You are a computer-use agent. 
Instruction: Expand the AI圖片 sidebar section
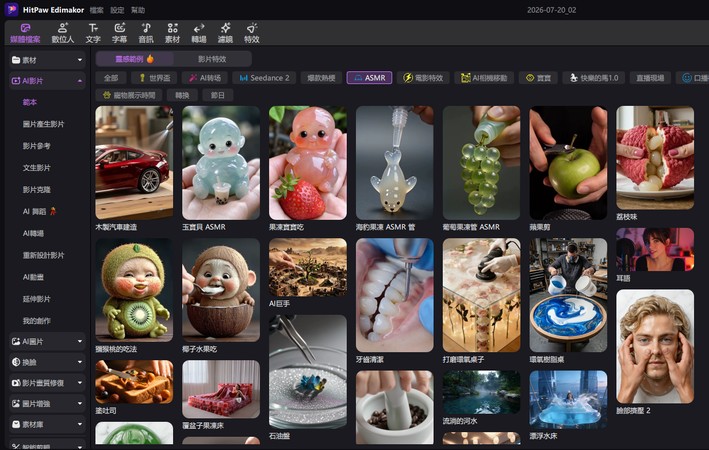pyautogui.click(x=47, y=341)
